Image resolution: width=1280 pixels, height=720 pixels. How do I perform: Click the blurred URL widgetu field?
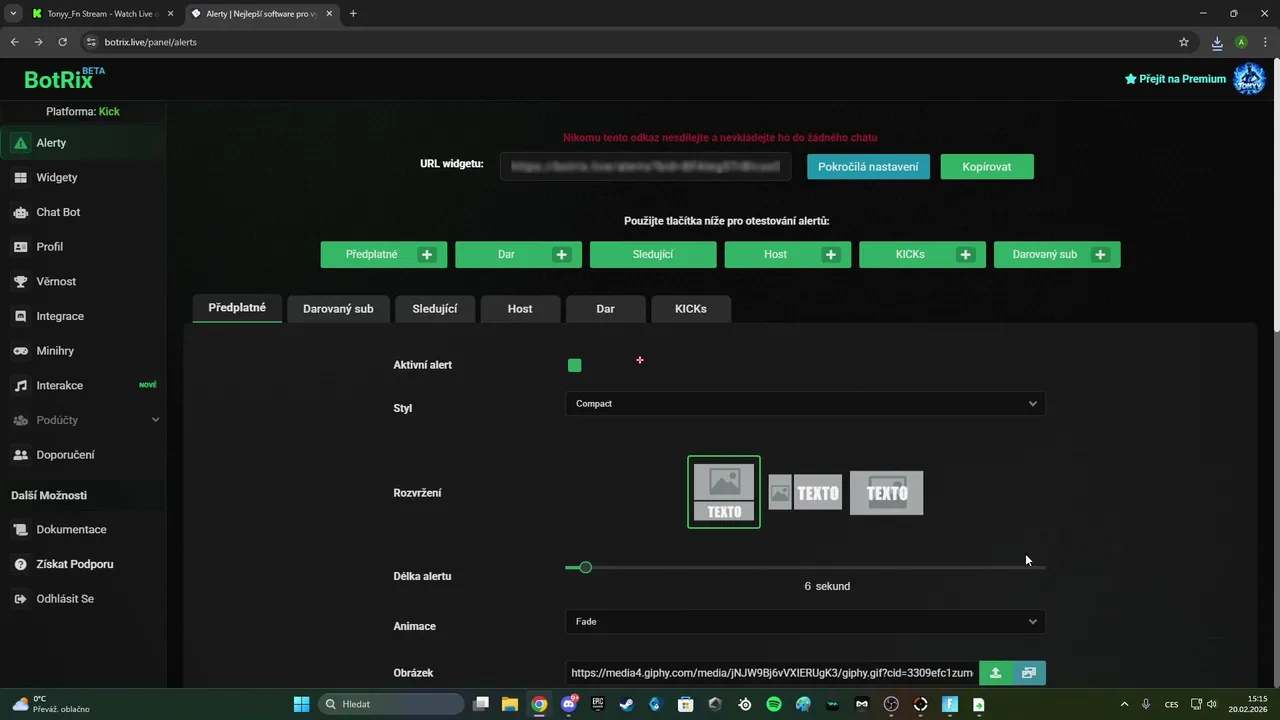[x=646, y=167]
